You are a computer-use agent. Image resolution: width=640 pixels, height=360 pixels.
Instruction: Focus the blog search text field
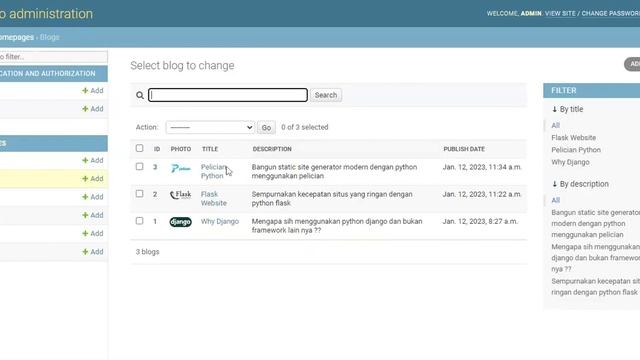(228, 95)
